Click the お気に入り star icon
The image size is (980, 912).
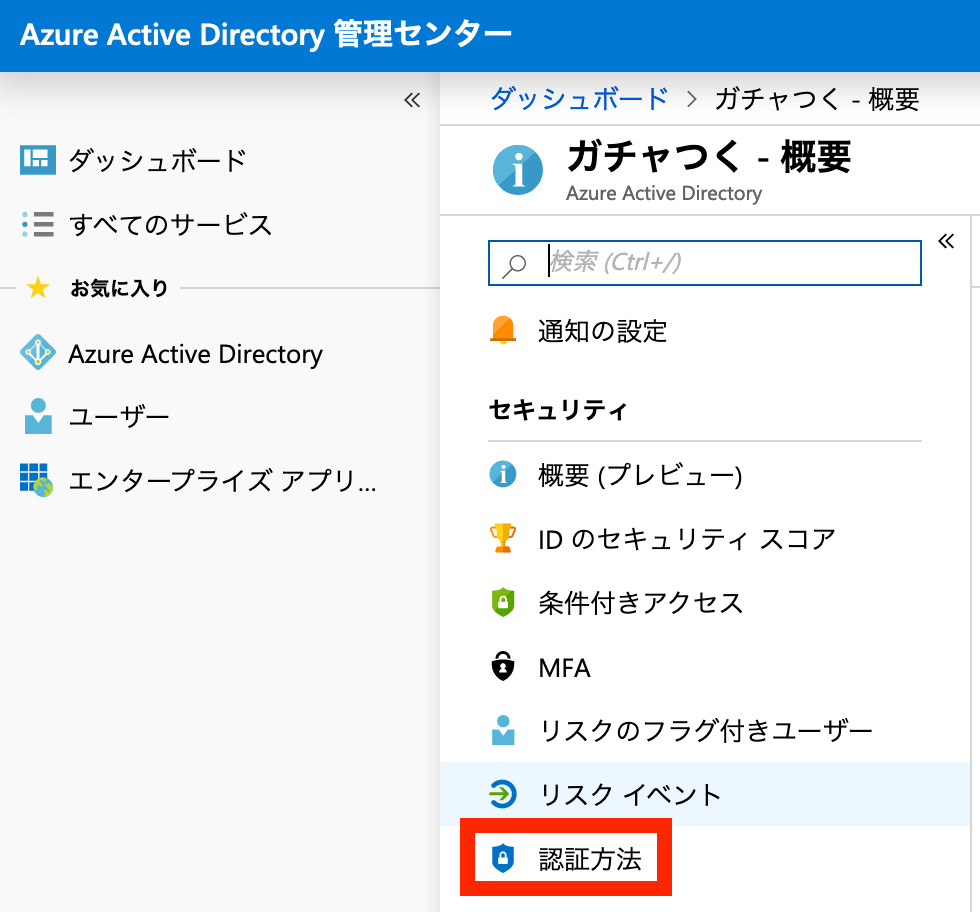click(x=38, y=288)
